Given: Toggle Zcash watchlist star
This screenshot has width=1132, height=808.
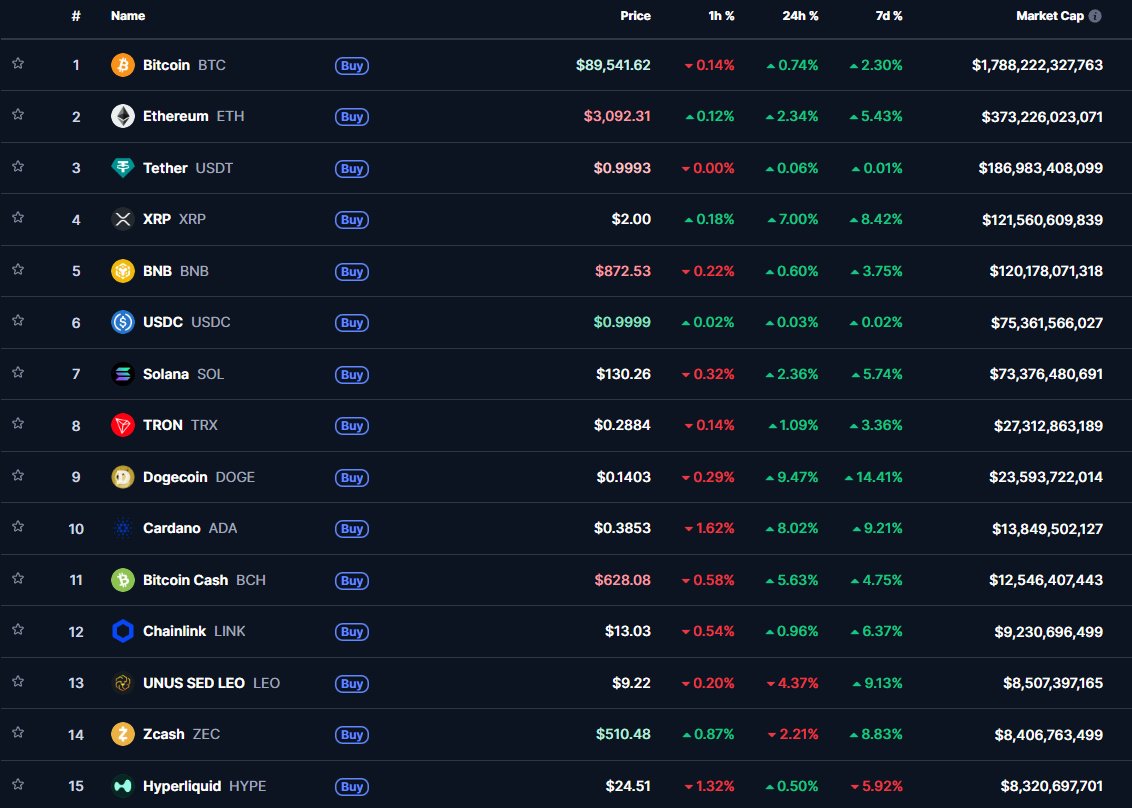Looking at the screenshot, I should click(x=18, y=733).
